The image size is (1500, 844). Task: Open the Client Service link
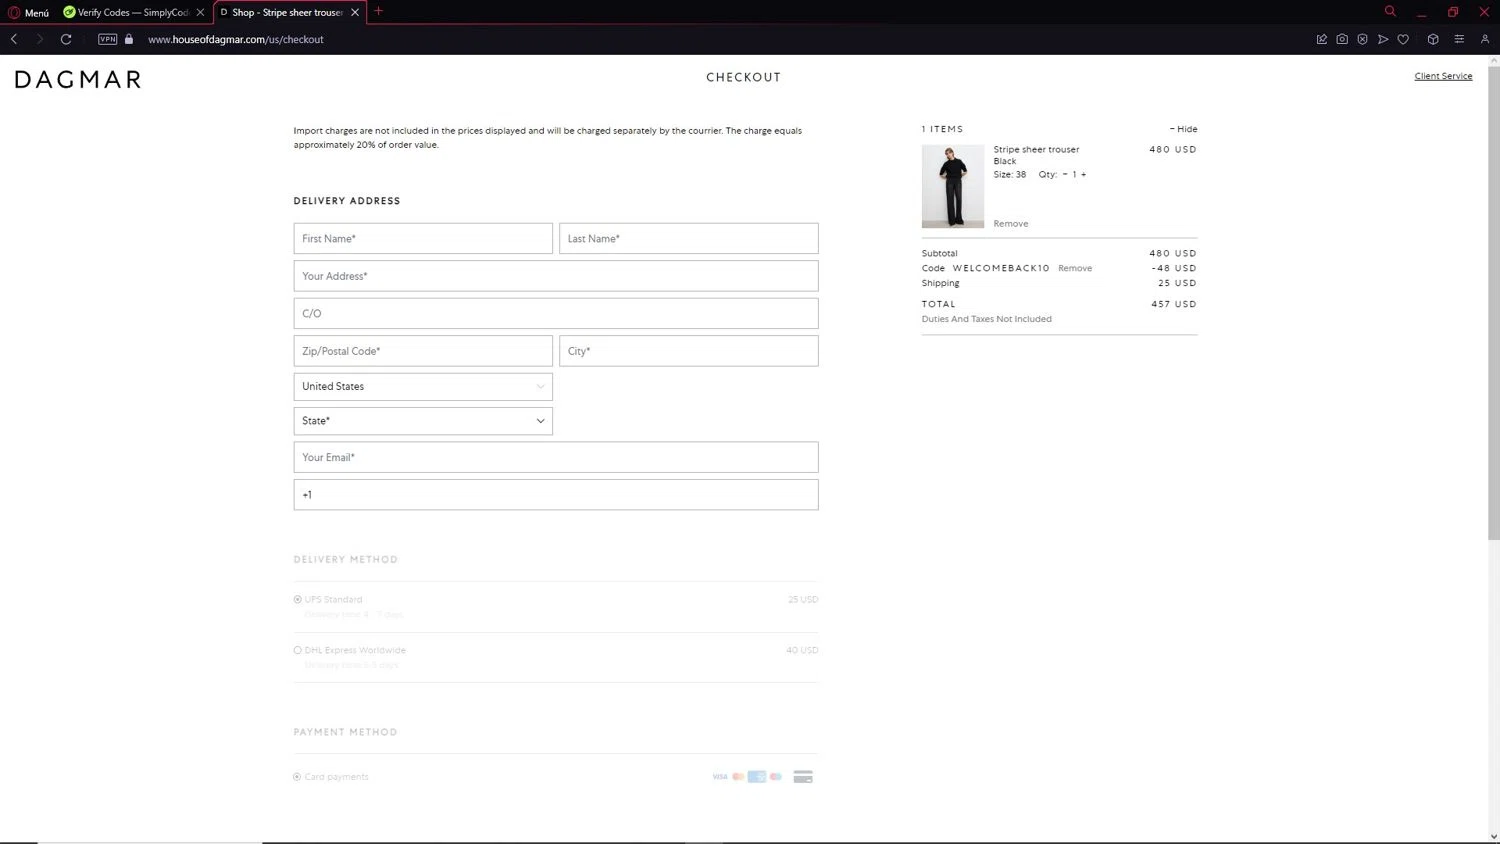coord(1443,76)
